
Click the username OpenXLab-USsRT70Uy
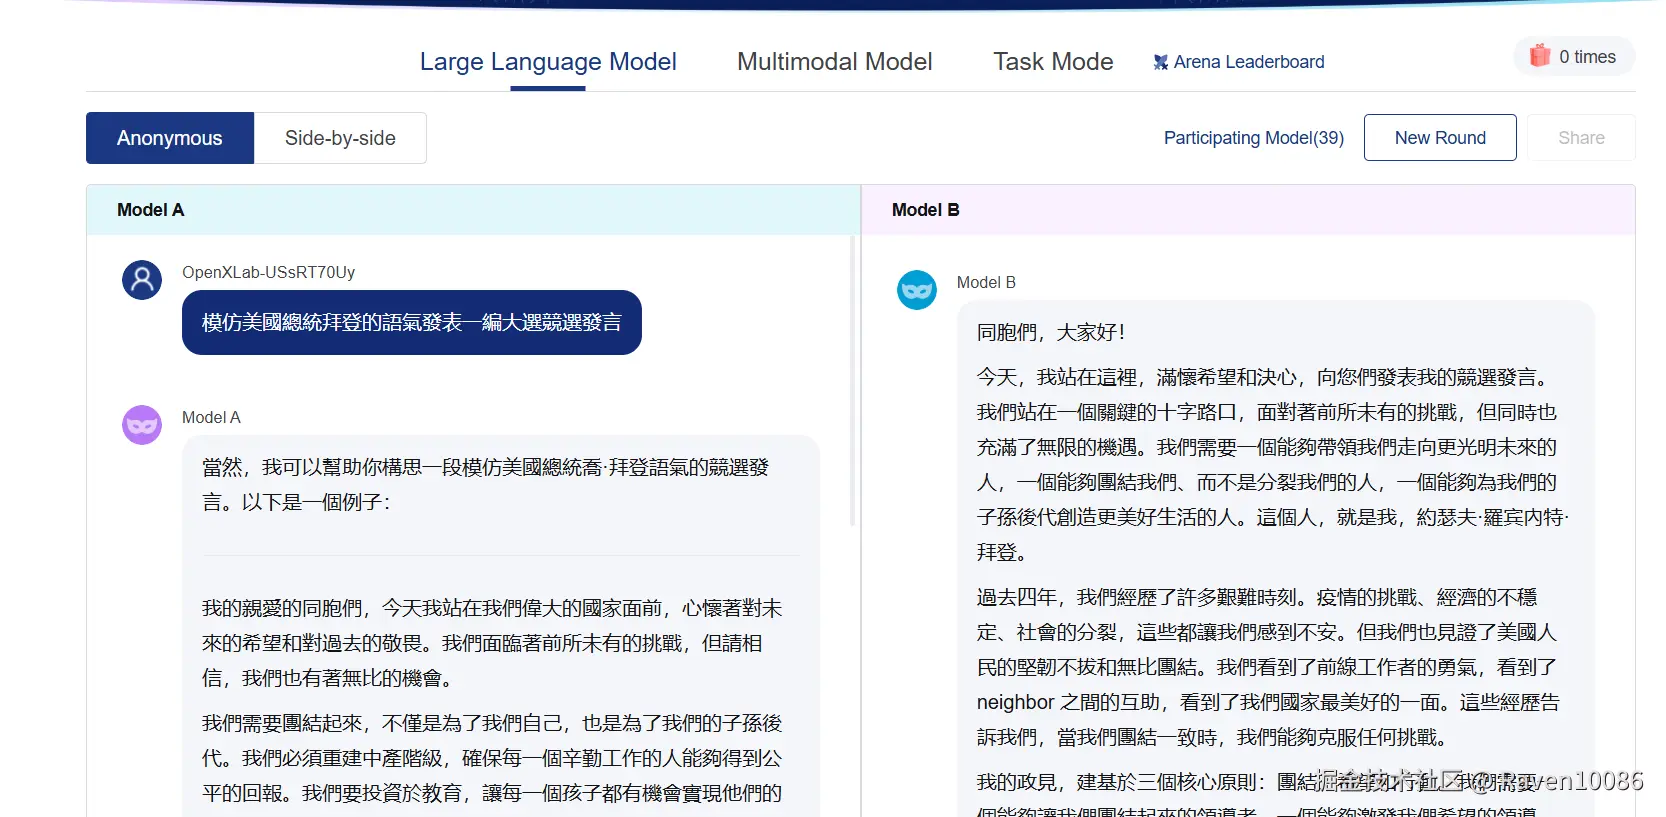pyautogui.click(x=268, y=272)
